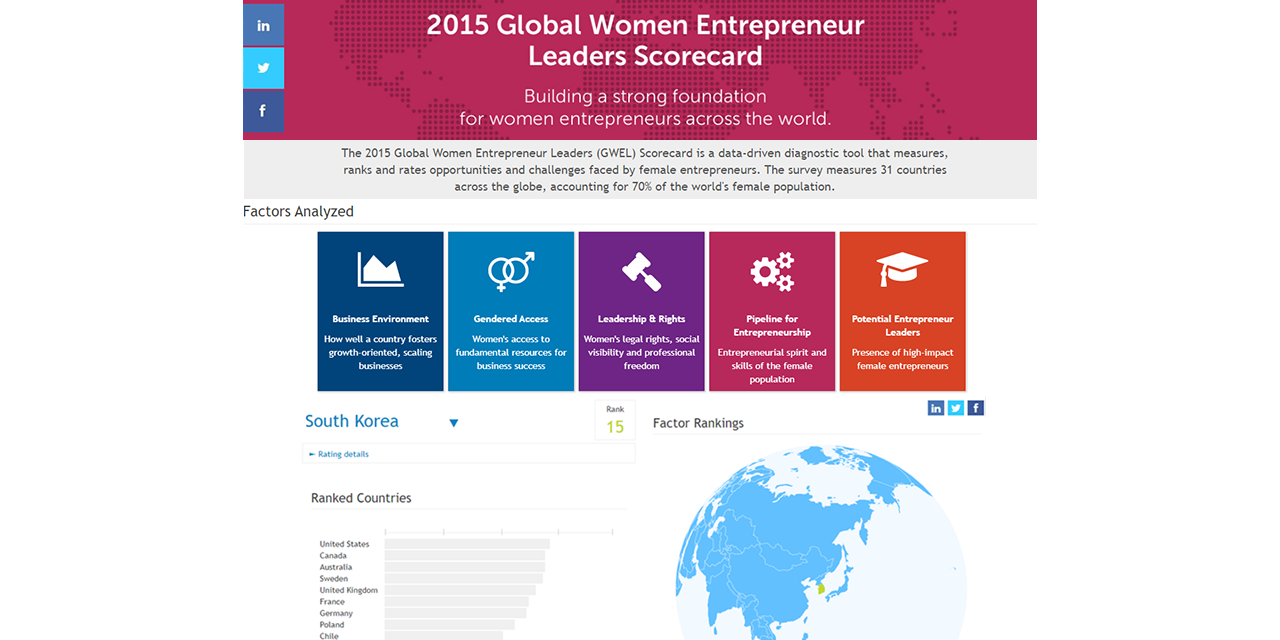Select the United States bar in Ranked Countries

coord(467,544)
